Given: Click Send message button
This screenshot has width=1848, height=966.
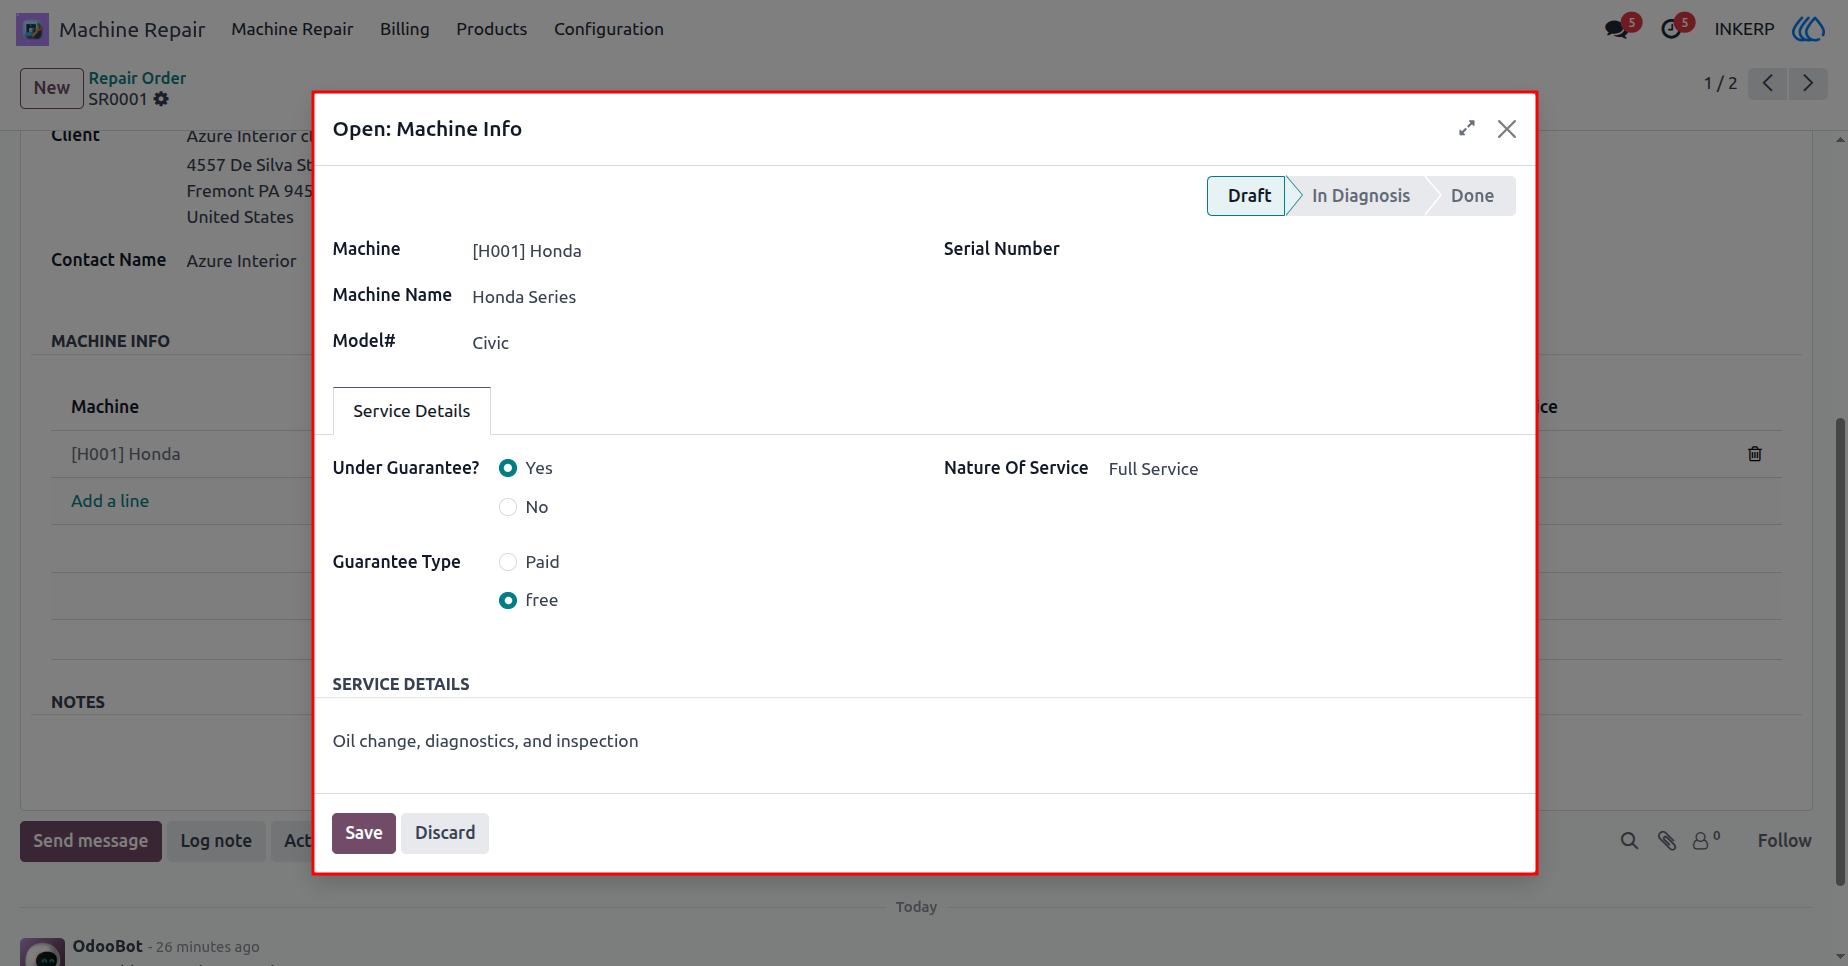Looking at the screenshot, I should click(x=90, y=841).
